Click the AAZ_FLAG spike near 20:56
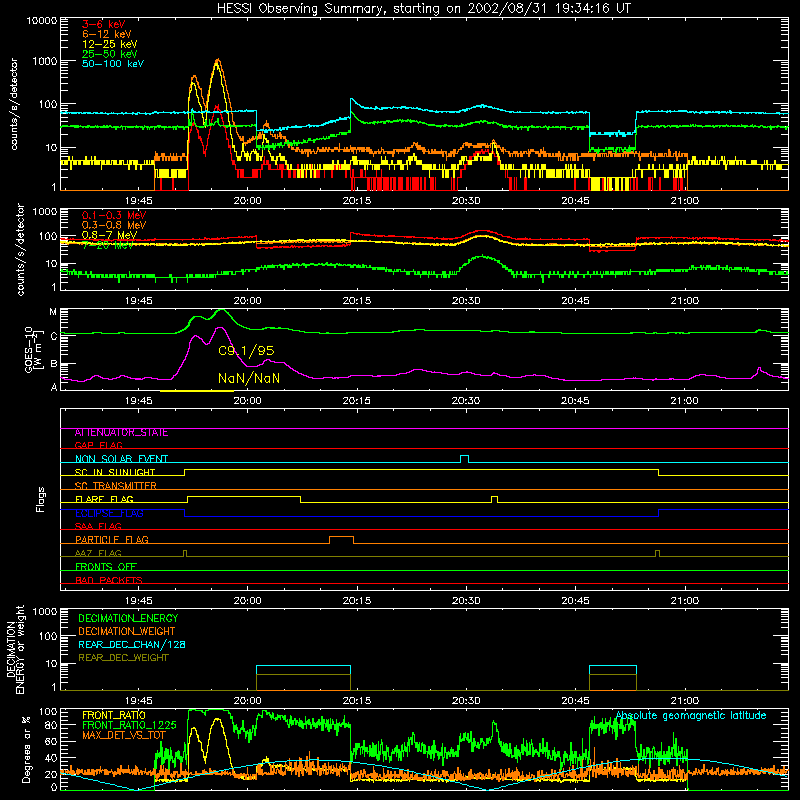This screenshot has width=800, height=800. [x=657, y=554]
